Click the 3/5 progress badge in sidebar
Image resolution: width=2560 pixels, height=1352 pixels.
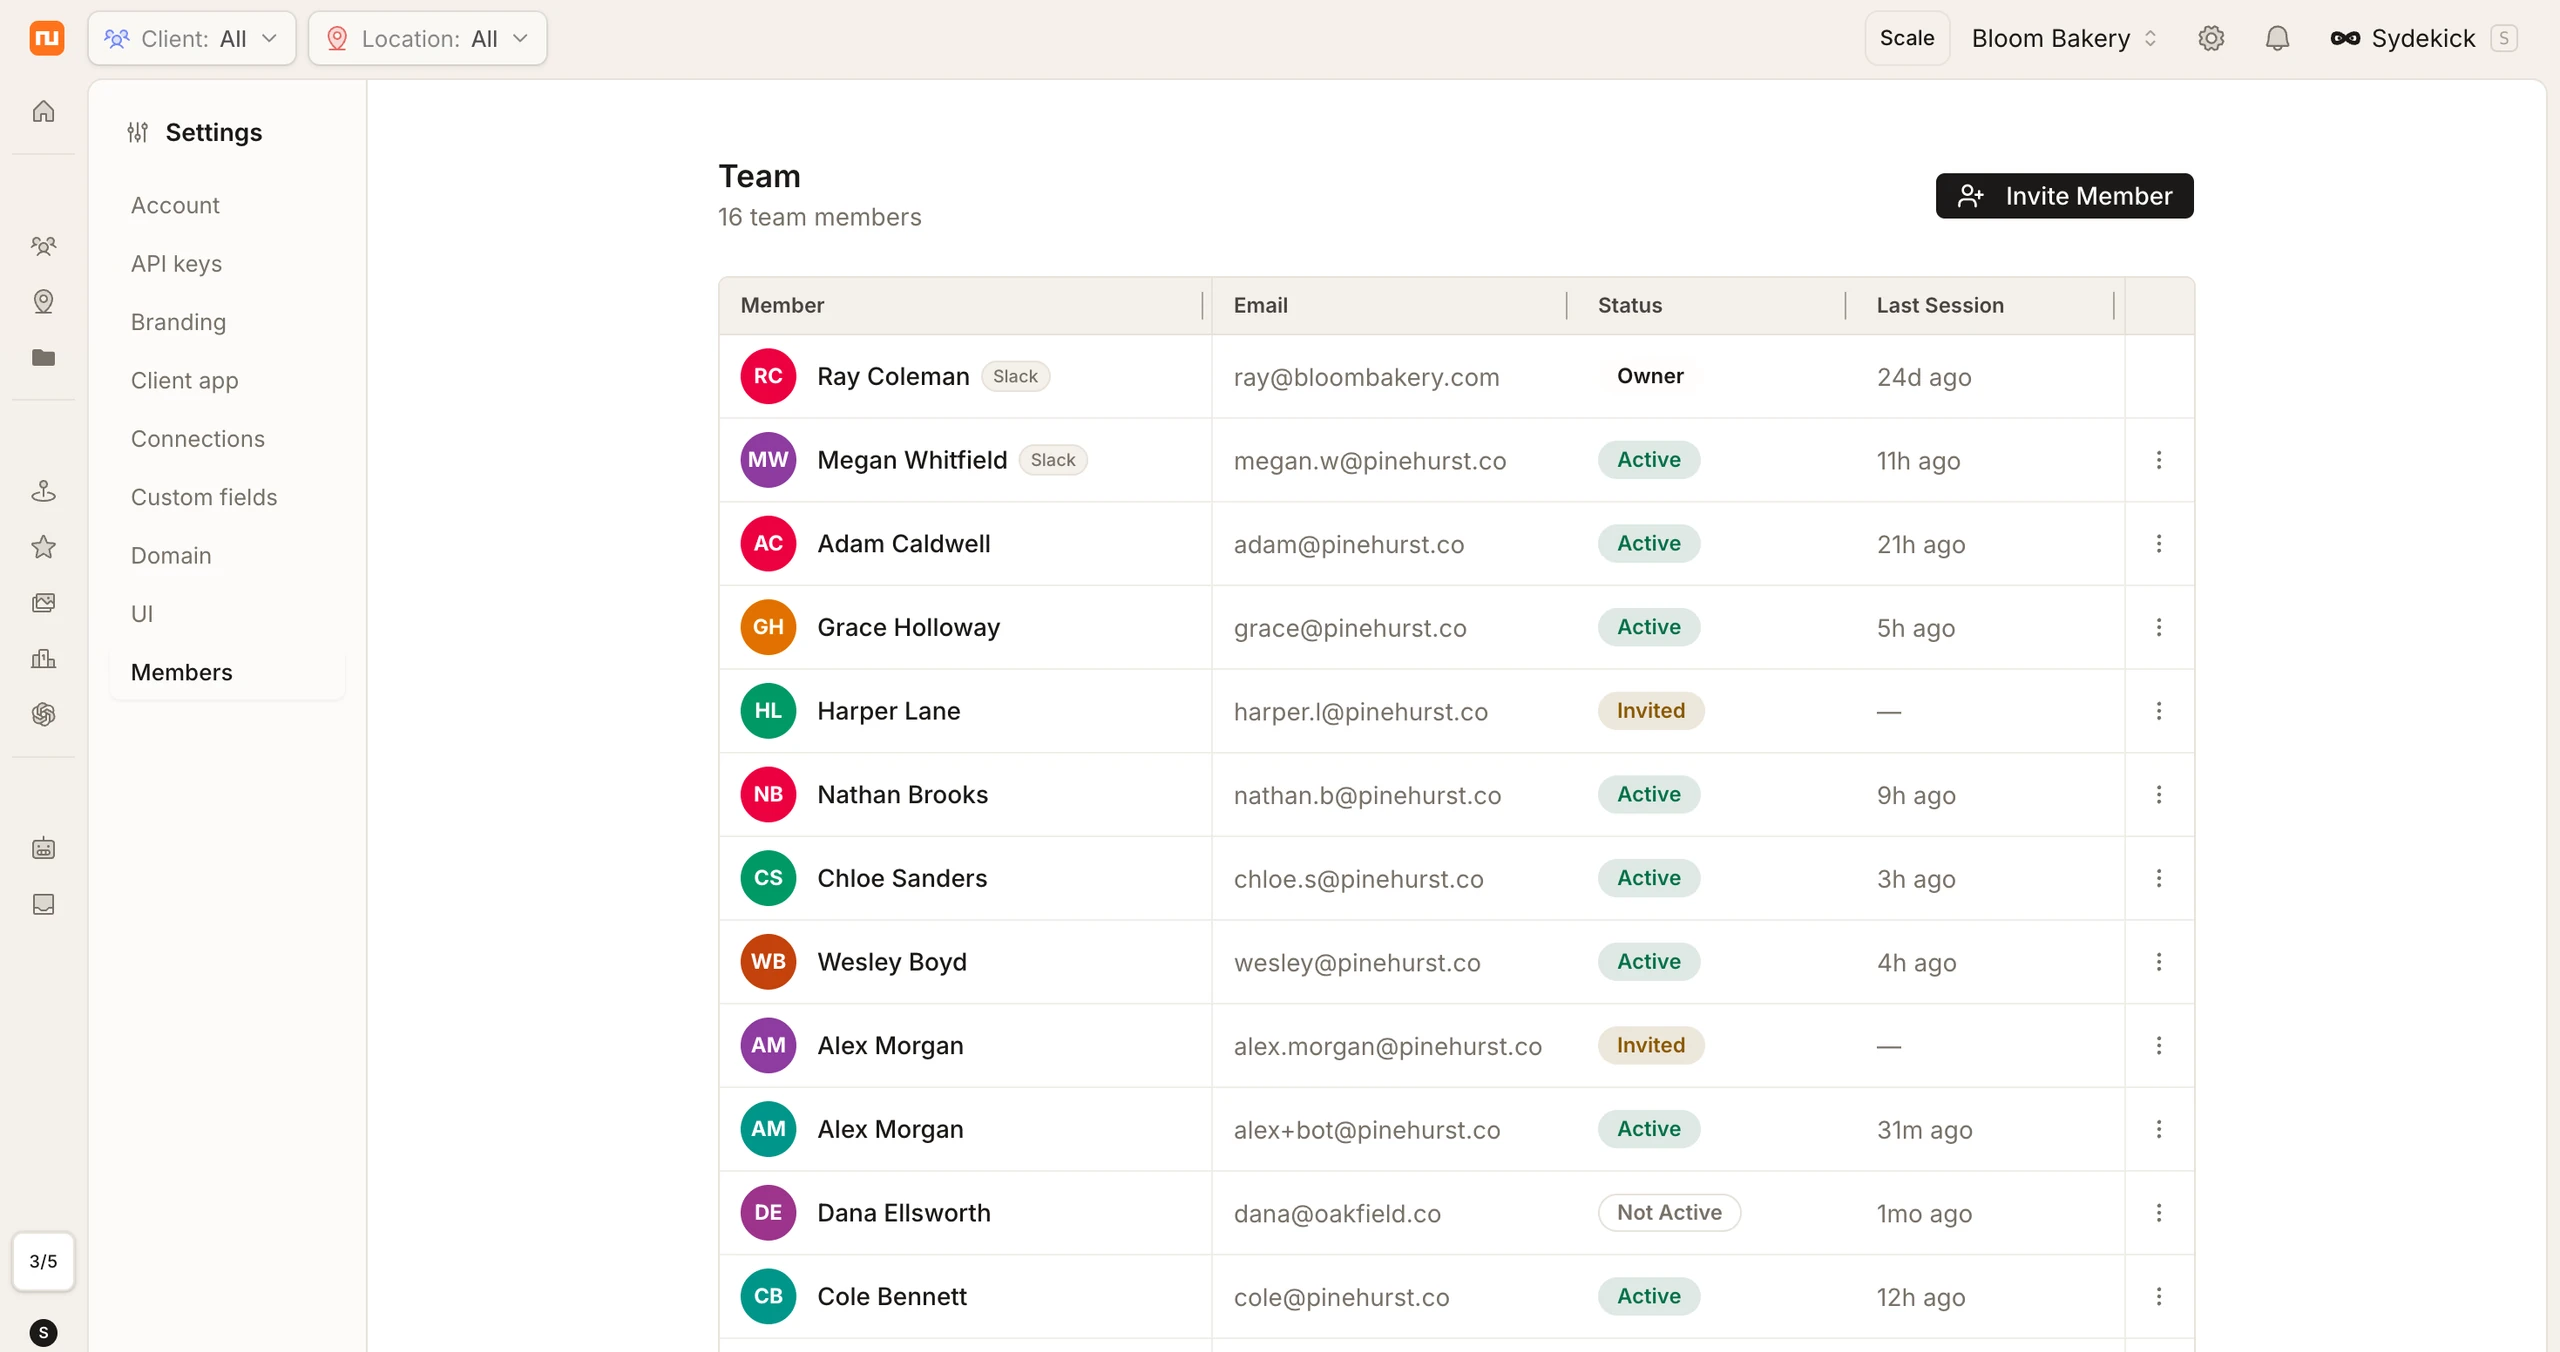point(43,1261)
